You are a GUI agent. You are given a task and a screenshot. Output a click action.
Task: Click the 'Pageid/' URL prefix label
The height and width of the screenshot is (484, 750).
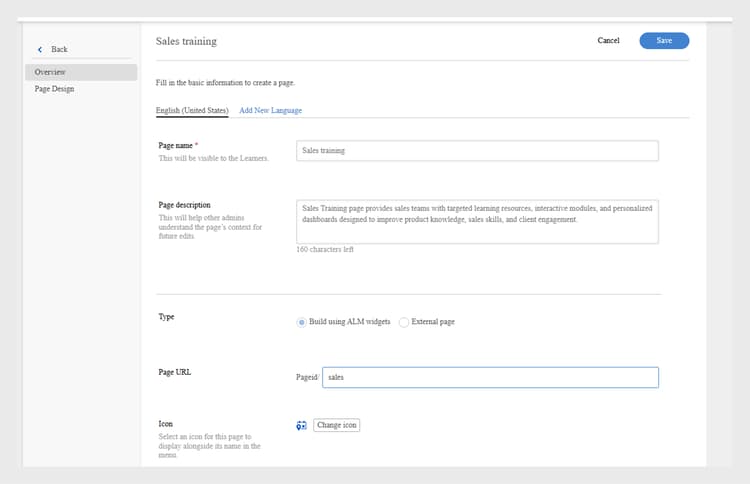point(307,378)
